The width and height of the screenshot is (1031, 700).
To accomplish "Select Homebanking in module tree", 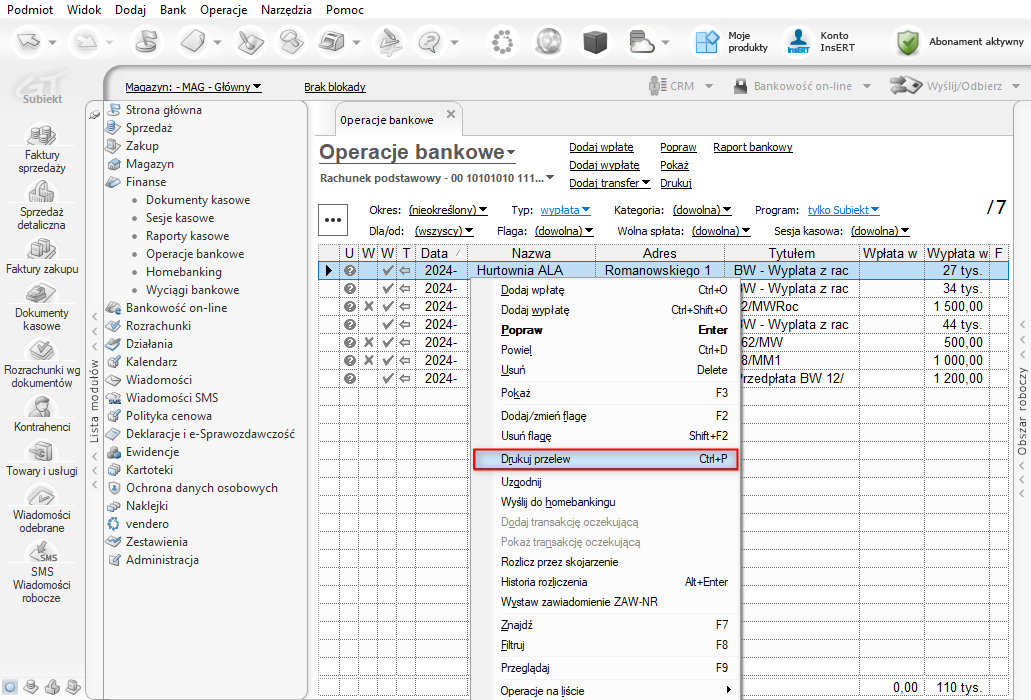I will tap(183, 272).
